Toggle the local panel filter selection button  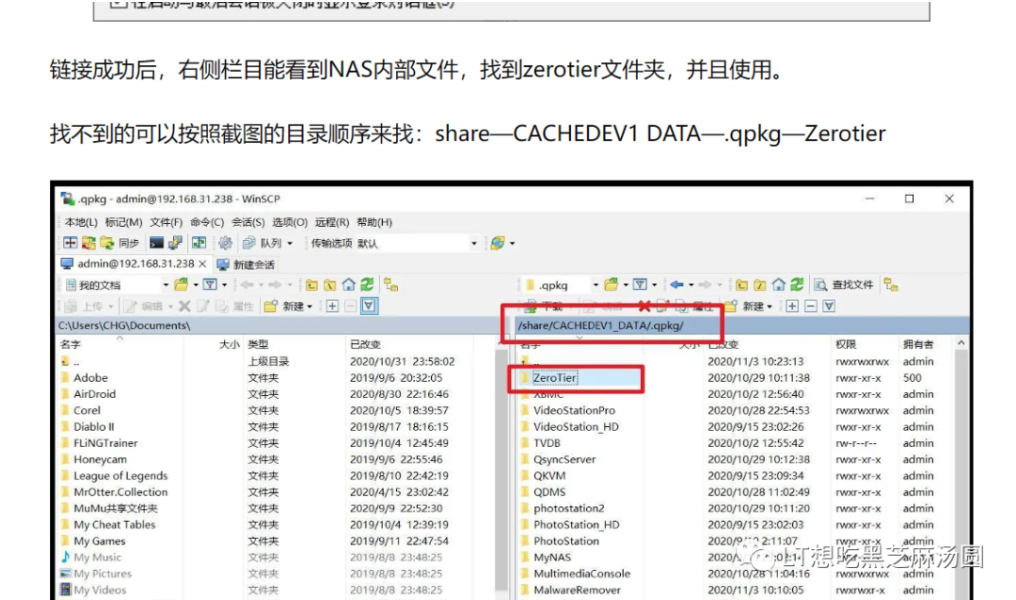(369, 306)
